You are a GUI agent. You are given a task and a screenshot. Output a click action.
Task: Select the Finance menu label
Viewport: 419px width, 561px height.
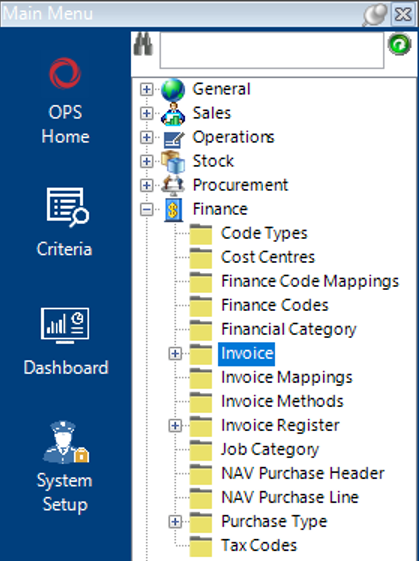220,209
